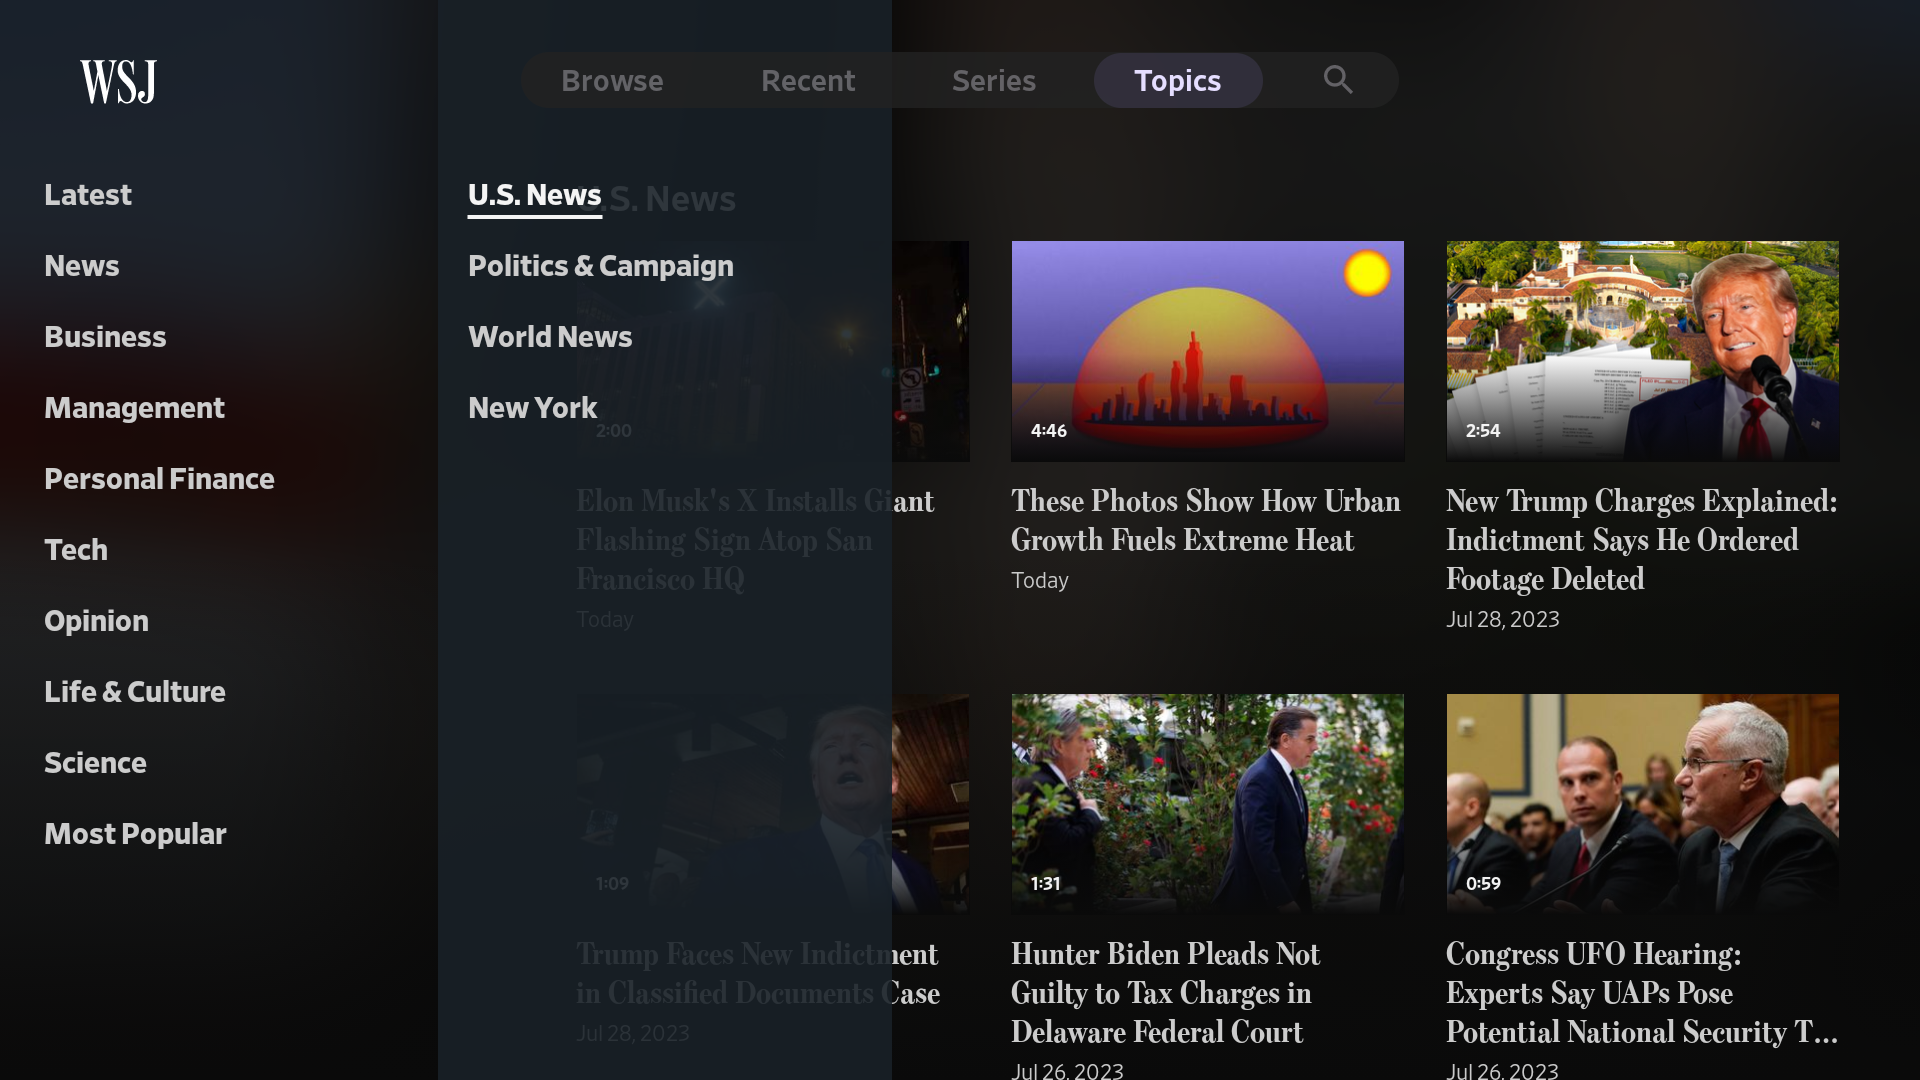Play the urban heat photos video
This screenshot has width=1920, height=1080.
tap(1207, 350)
